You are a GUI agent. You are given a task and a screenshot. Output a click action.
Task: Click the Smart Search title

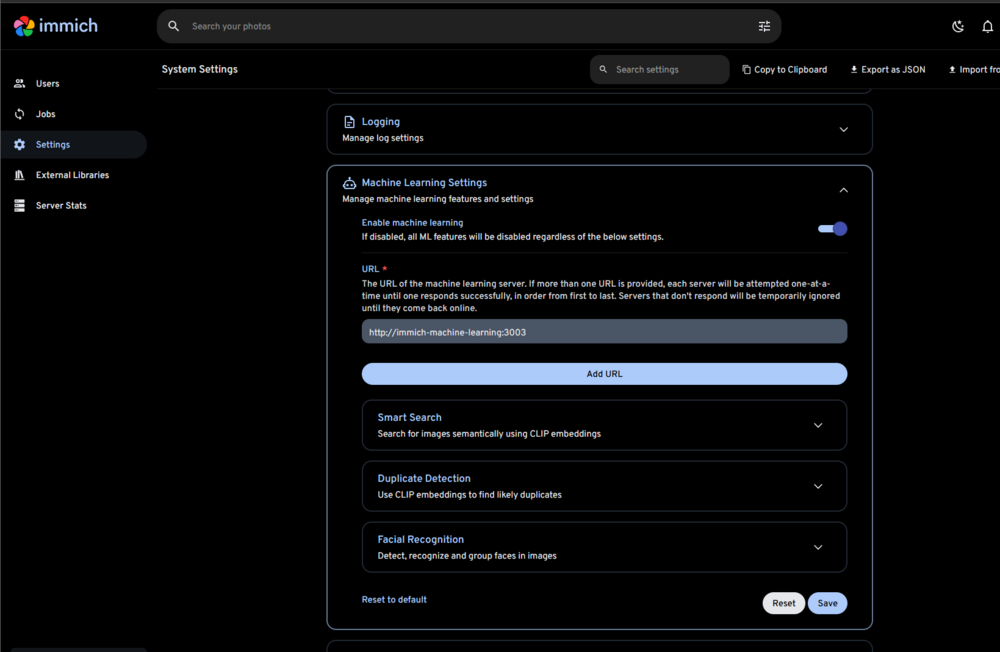(x=409, y=417)
